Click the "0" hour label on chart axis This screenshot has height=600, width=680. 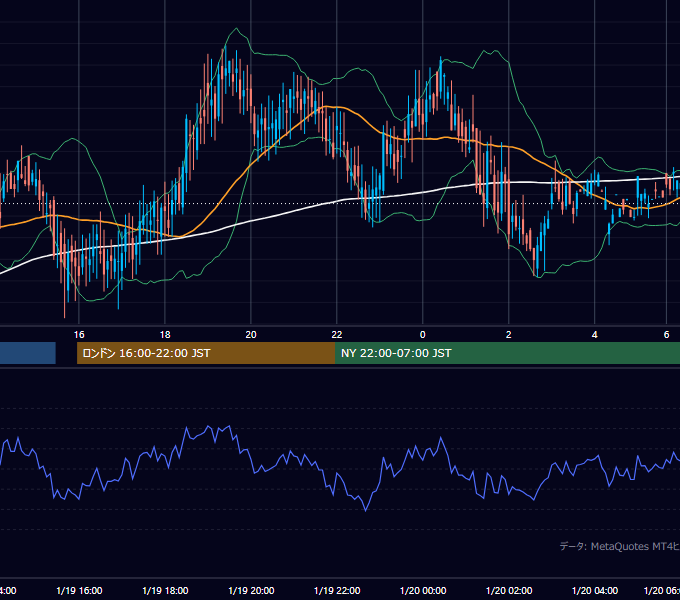click(x=422, y=335)
